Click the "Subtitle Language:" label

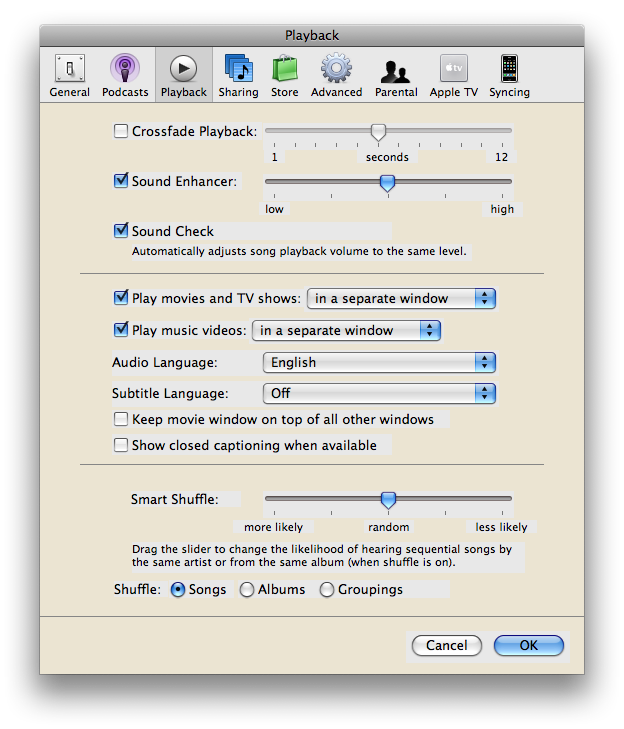[170, 394]
